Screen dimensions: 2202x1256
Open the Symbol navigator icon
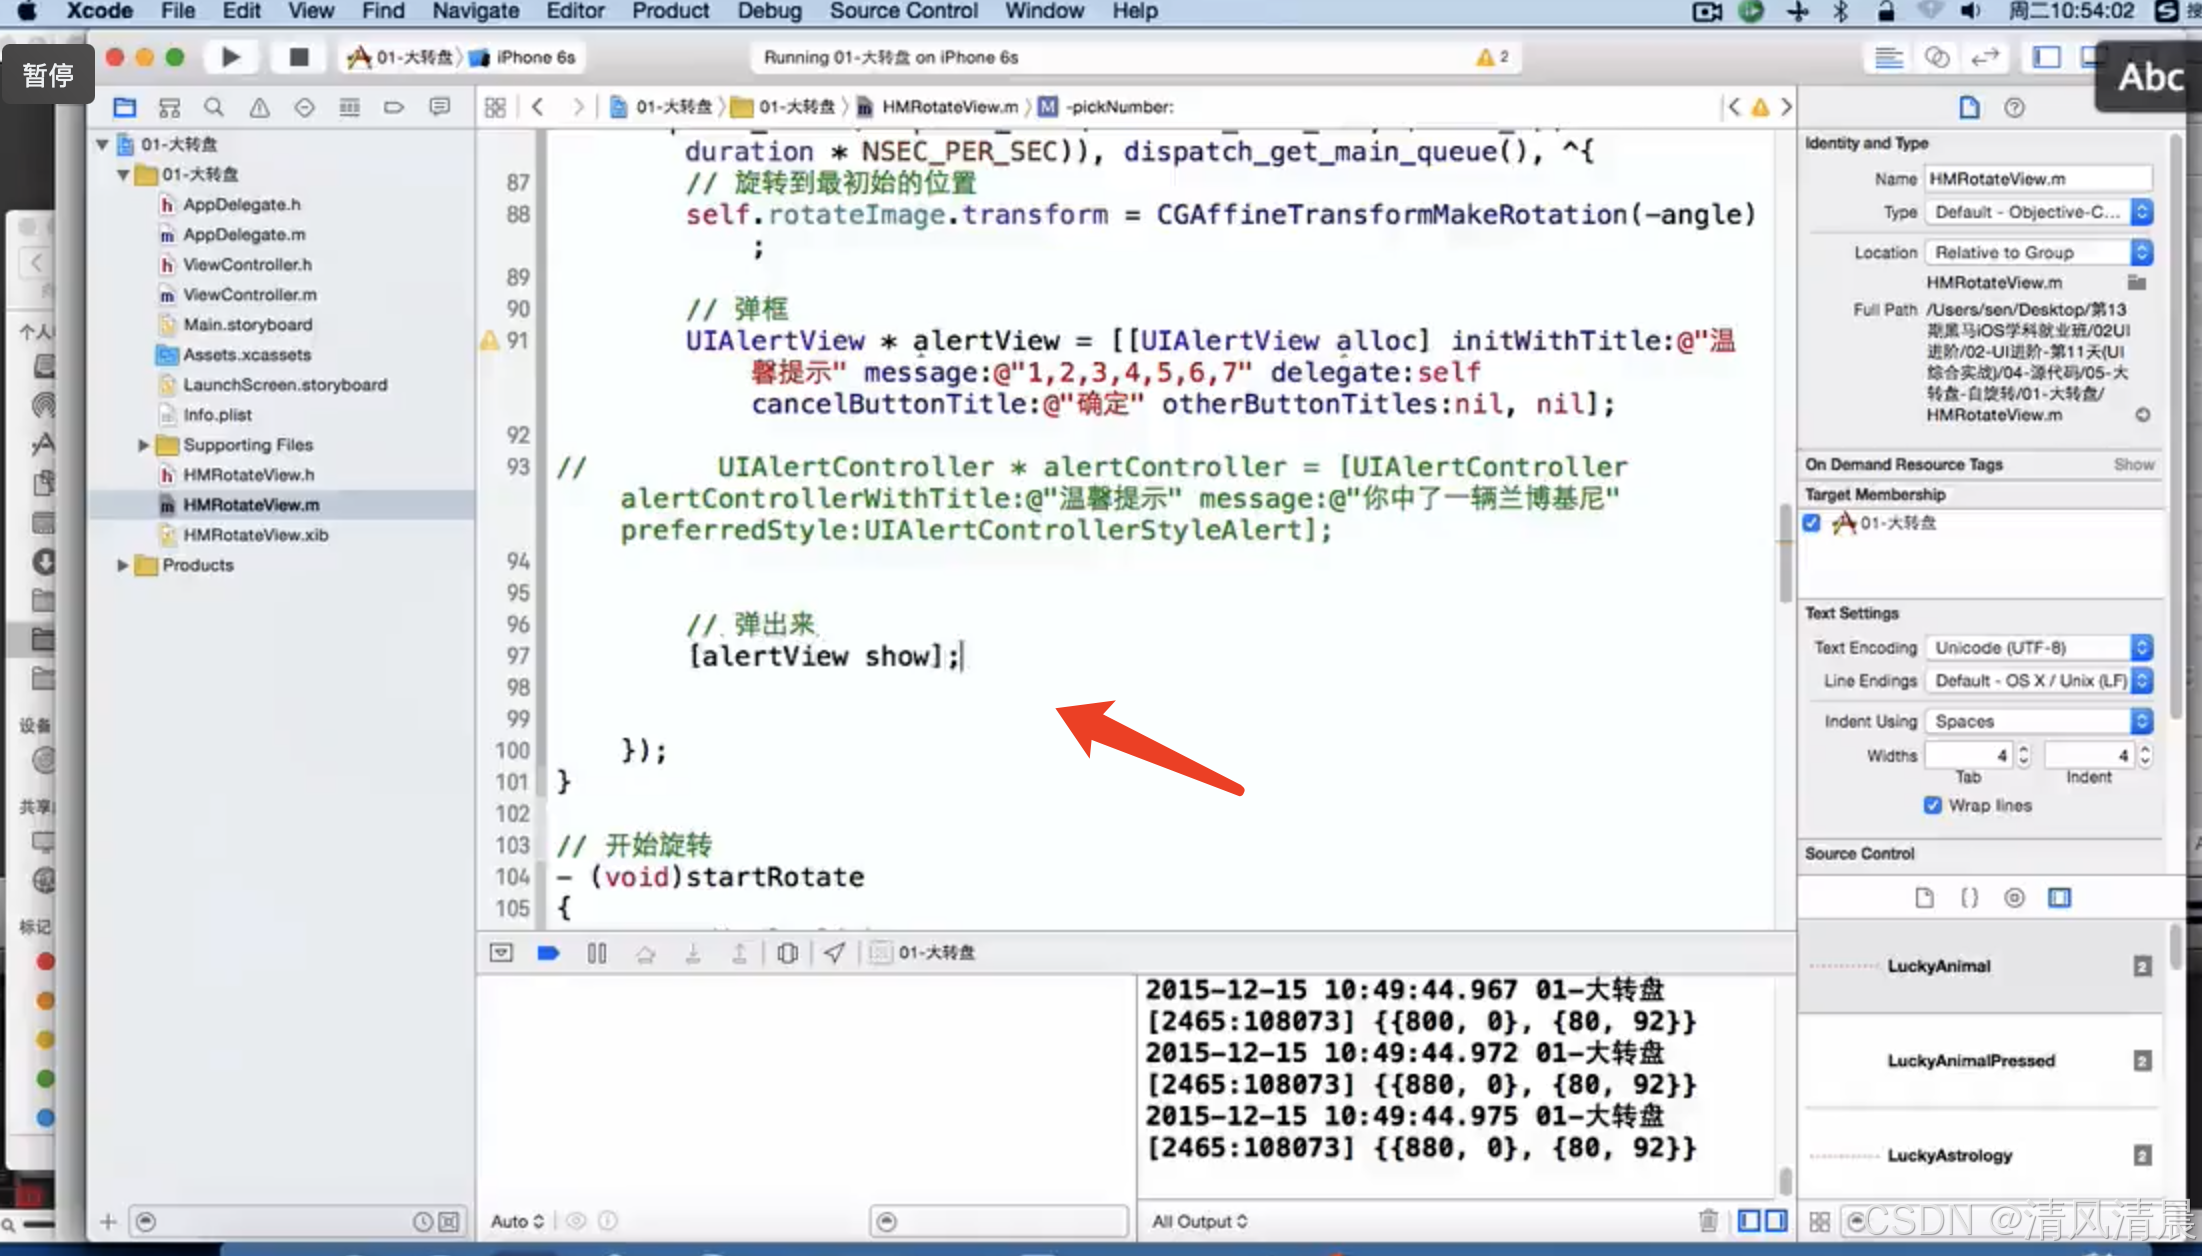click(x=169, y=107)
